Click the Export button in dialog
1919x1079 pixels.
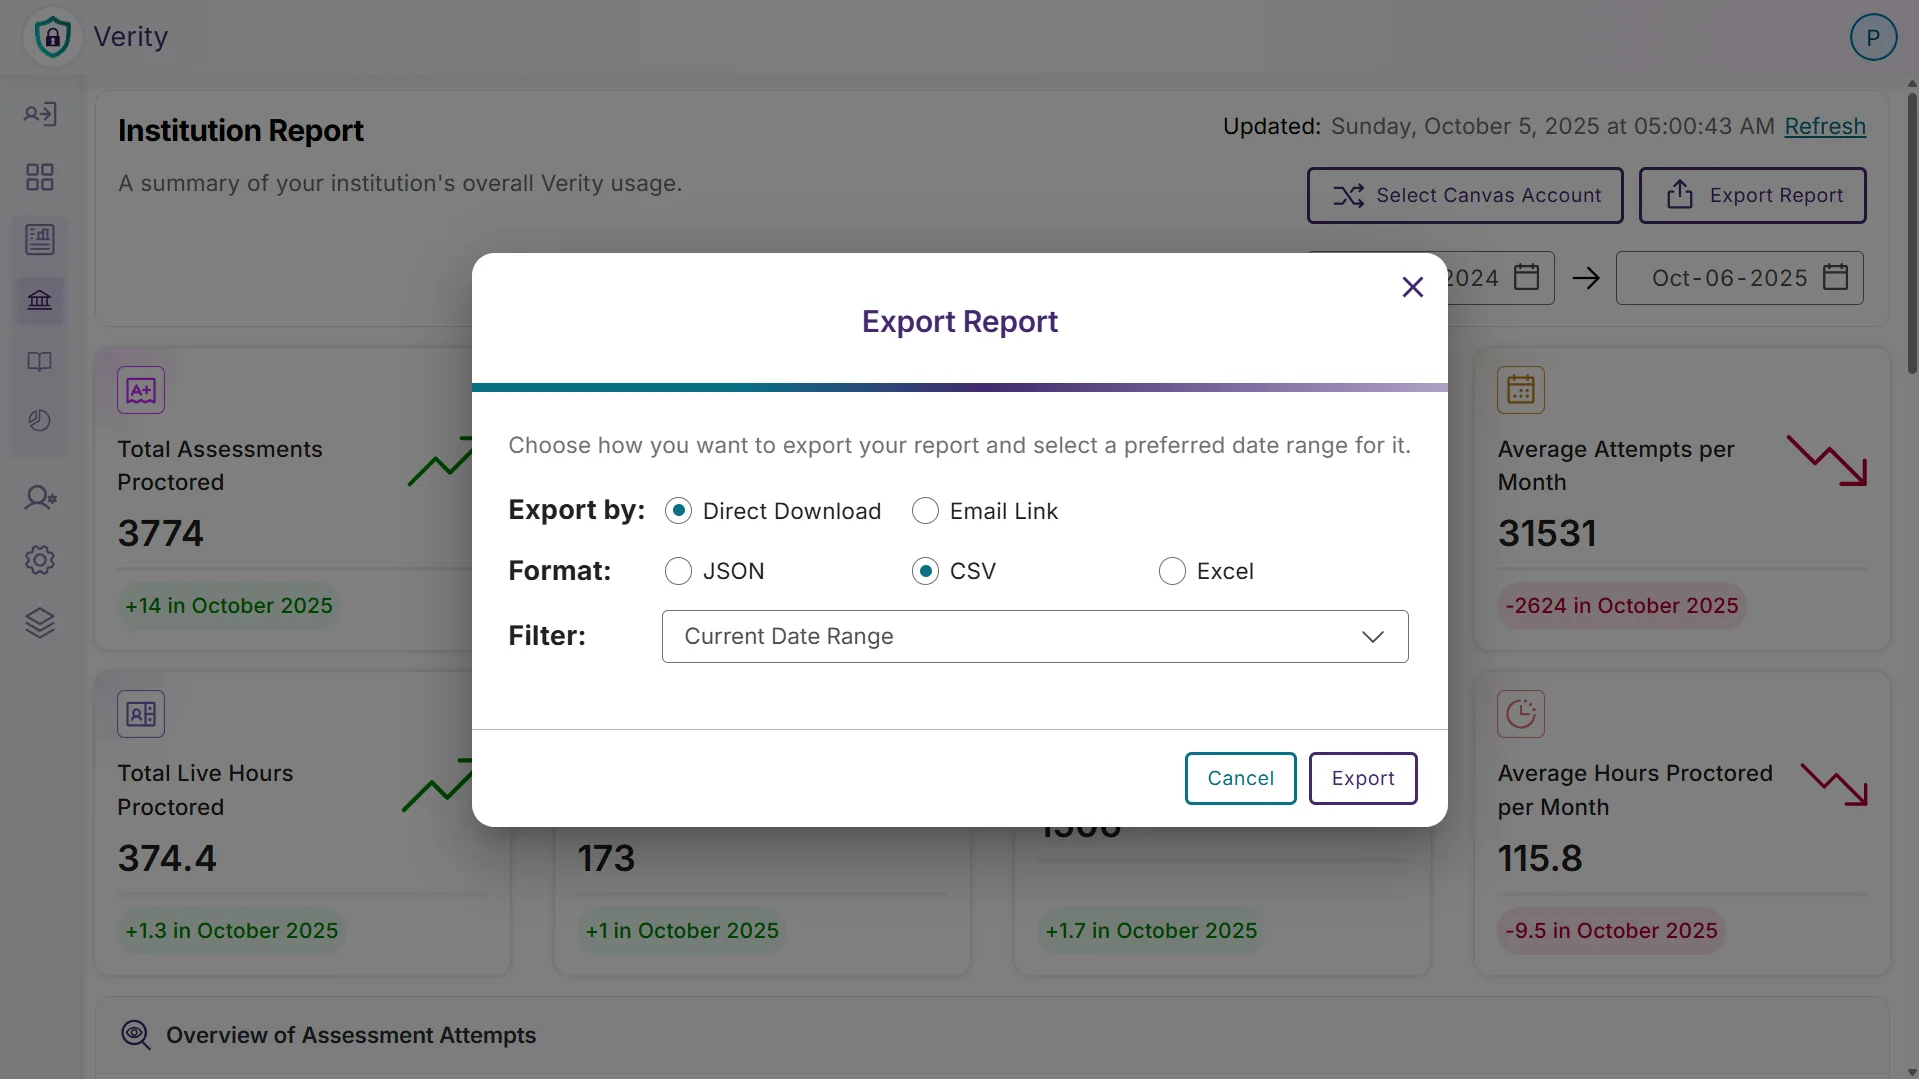1363,778
